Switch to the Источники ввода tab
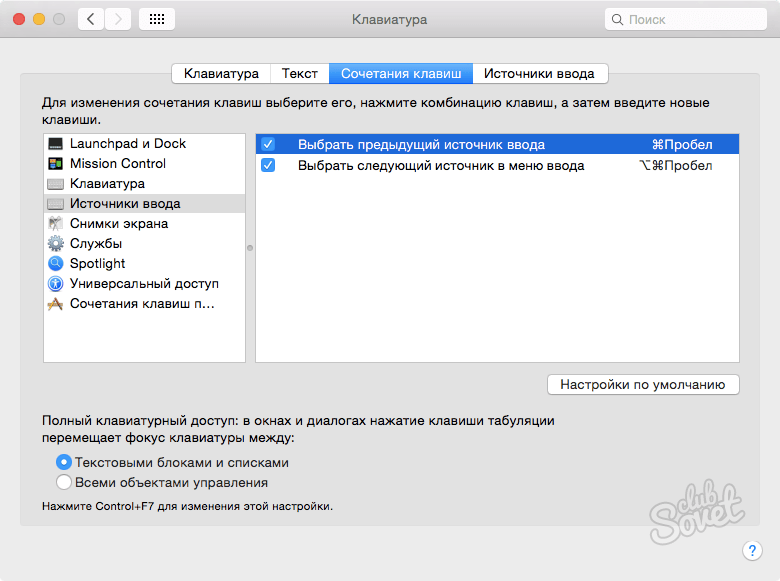780x581 pixels. pos(540,74)
